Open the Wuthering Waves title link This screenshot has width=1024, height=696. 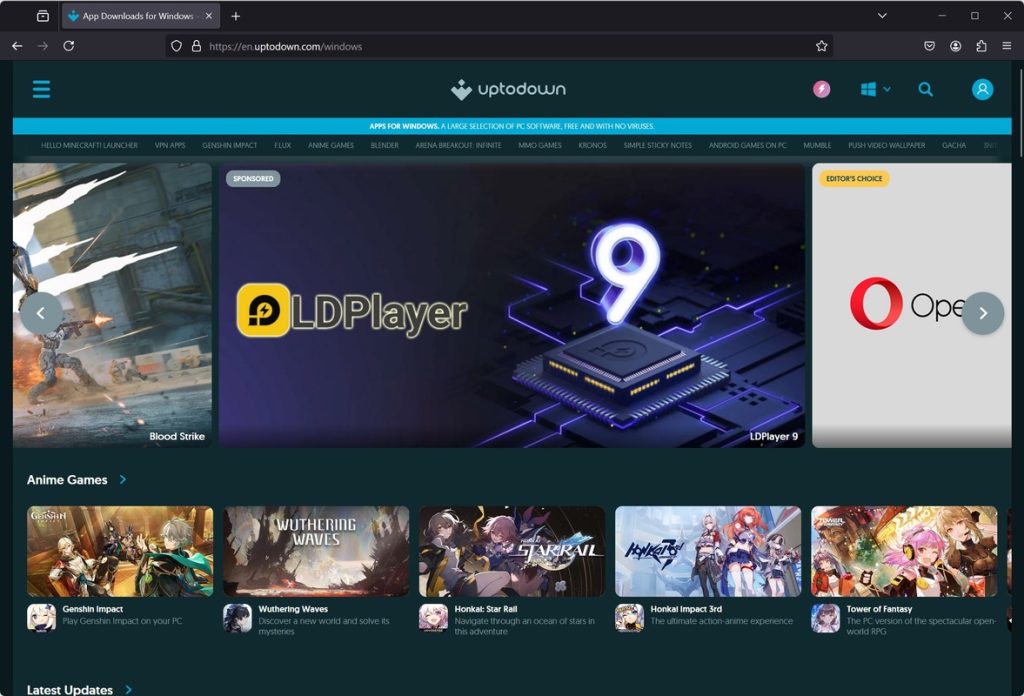pos(293,609)
